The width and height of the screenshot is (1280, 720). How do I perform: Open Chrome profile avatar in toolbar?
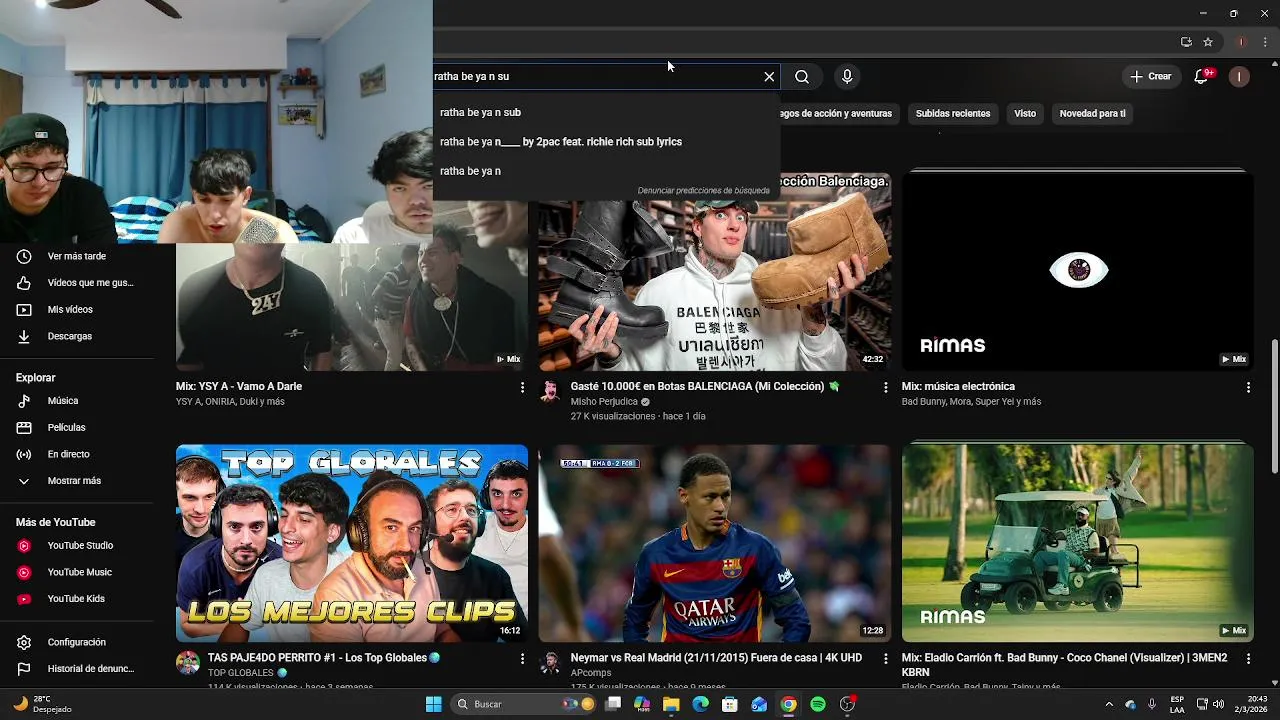[x=1242, y=42]
